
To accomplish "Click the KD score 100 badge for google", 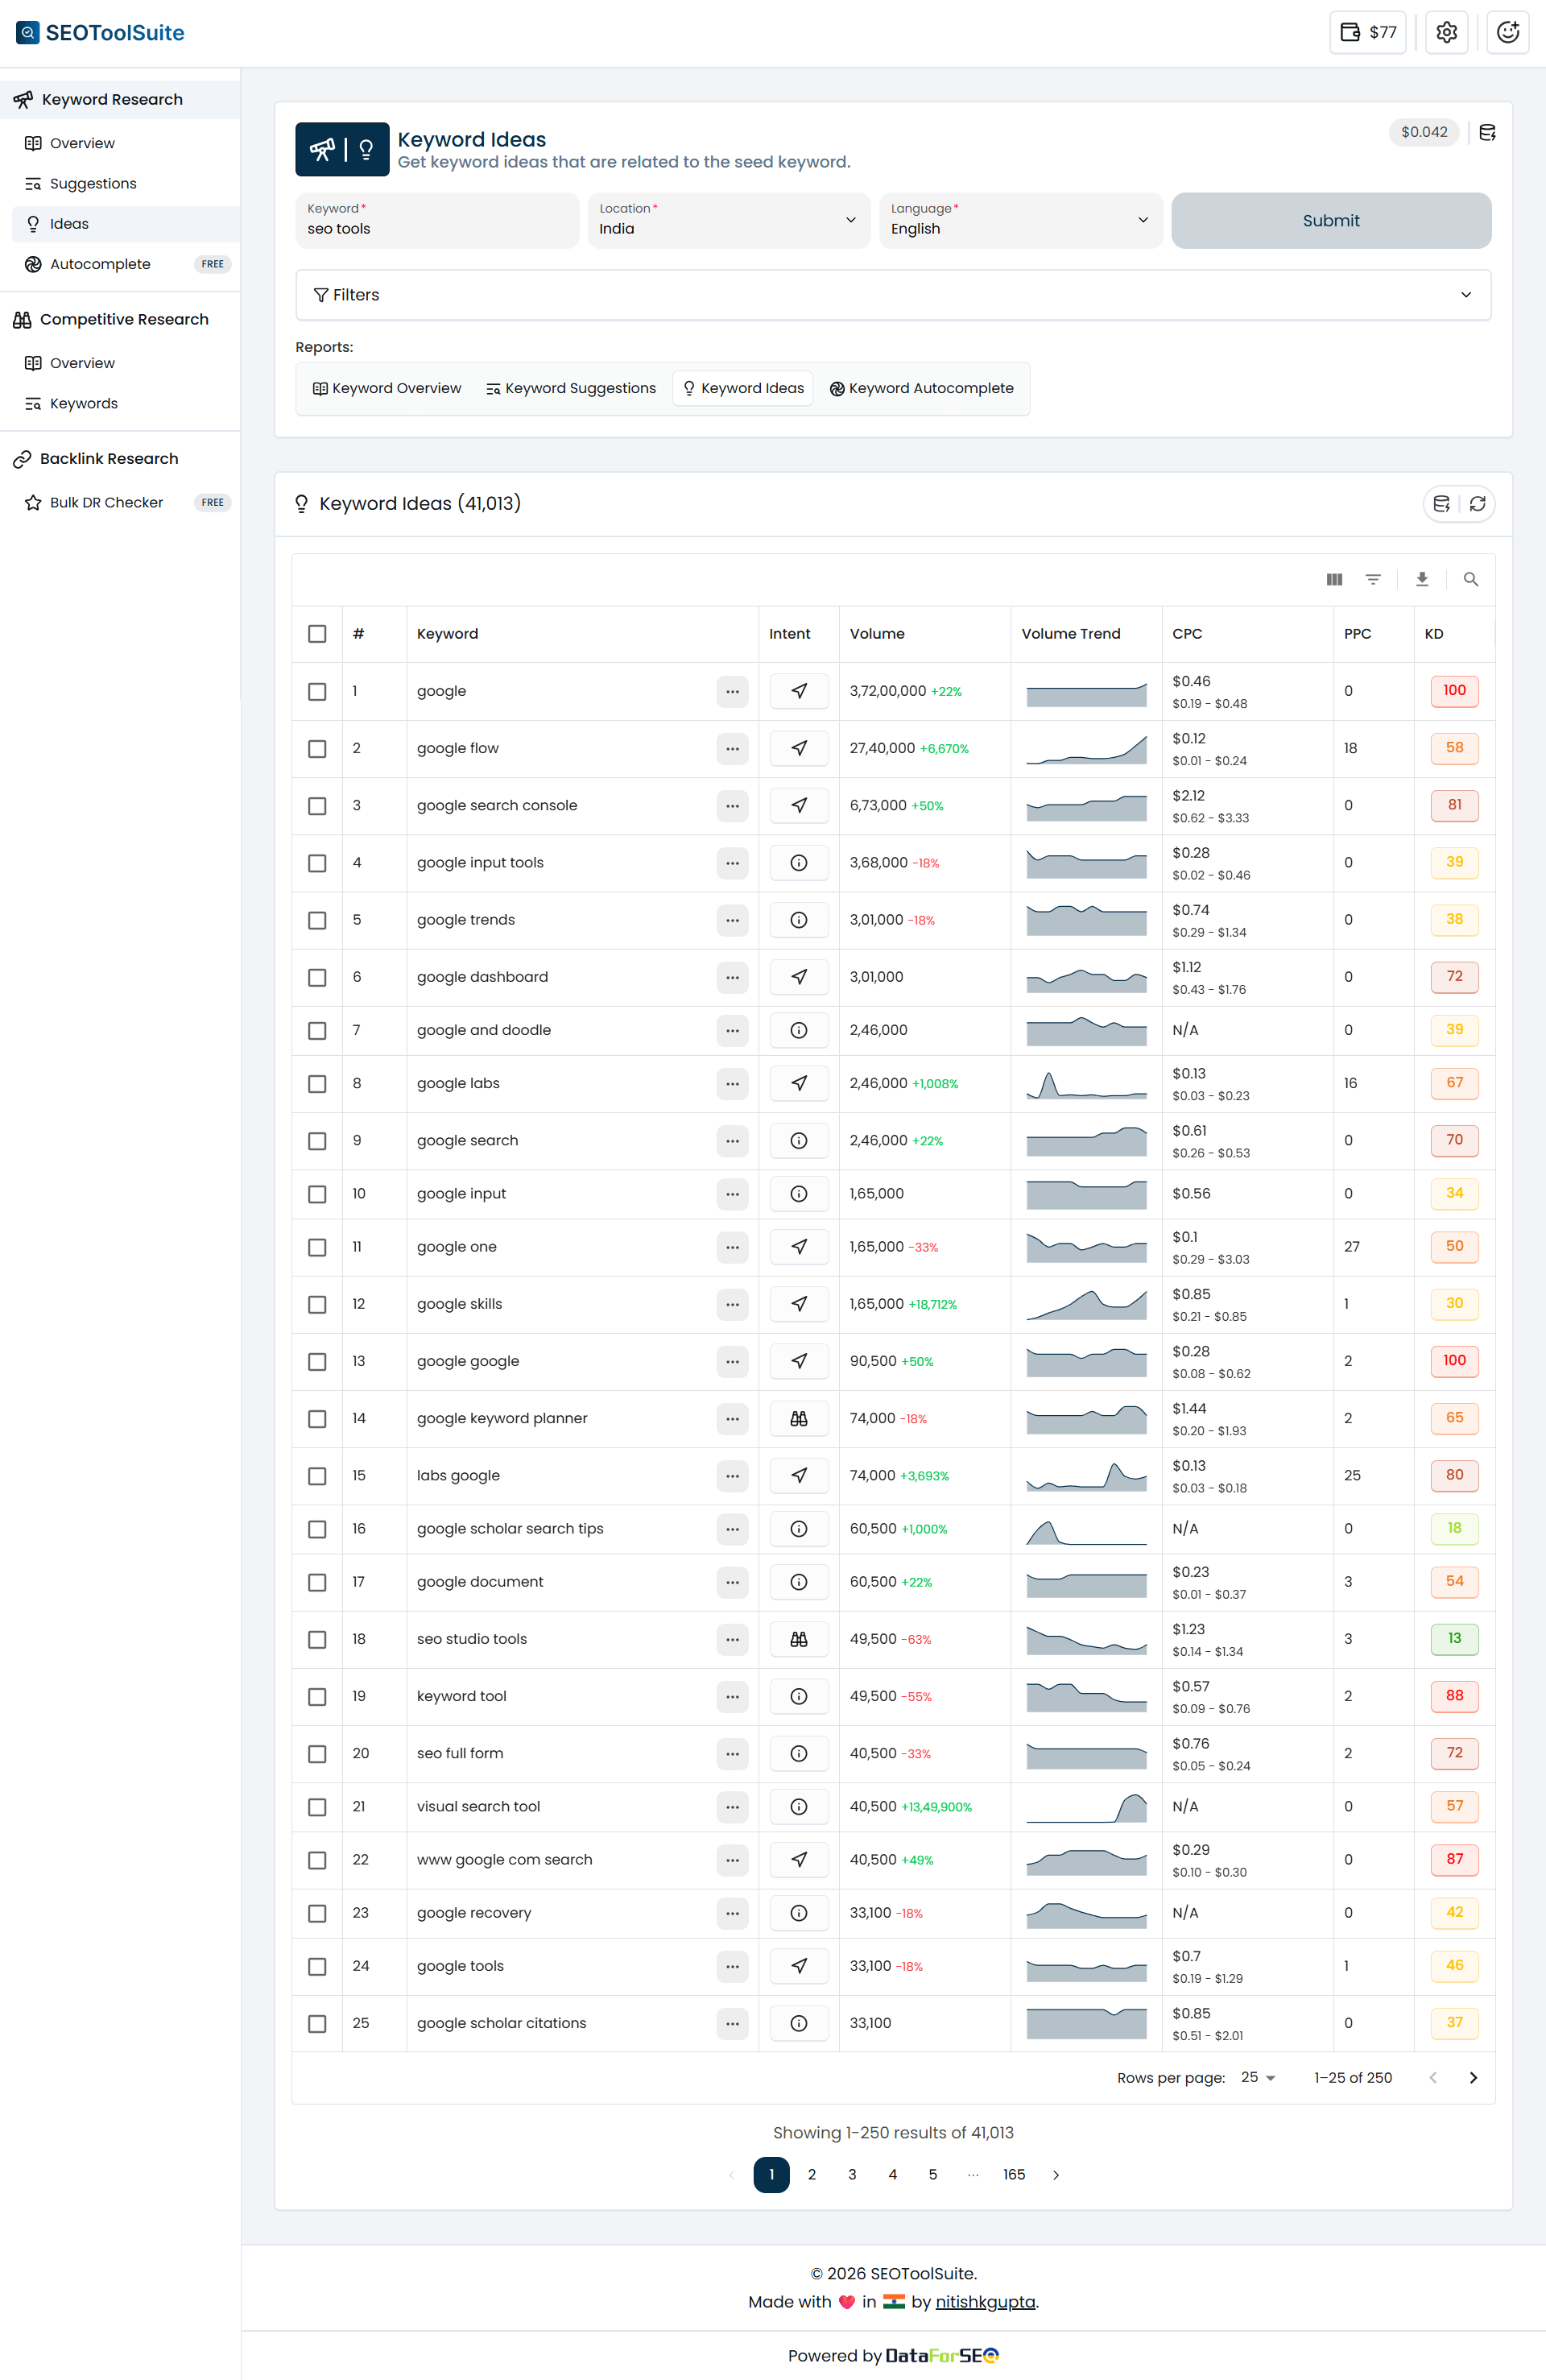I will tap(1454, 691).
